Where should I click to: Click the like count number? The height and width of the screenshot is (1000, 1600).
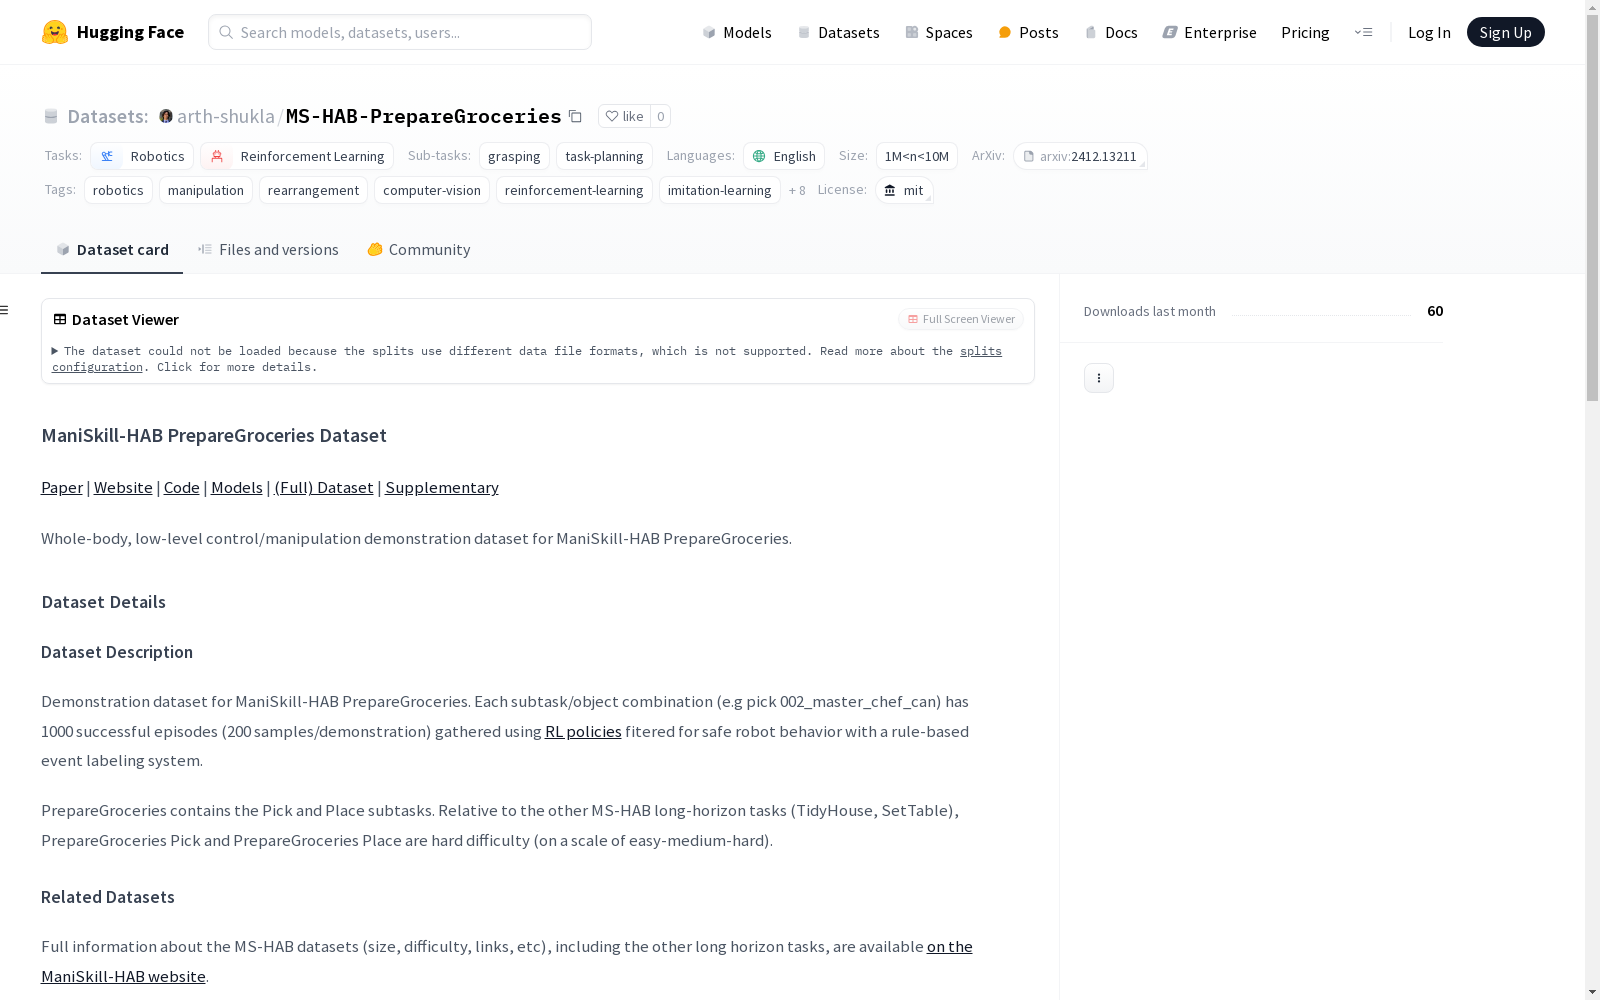pyautogui.click(x=660, y=116)
